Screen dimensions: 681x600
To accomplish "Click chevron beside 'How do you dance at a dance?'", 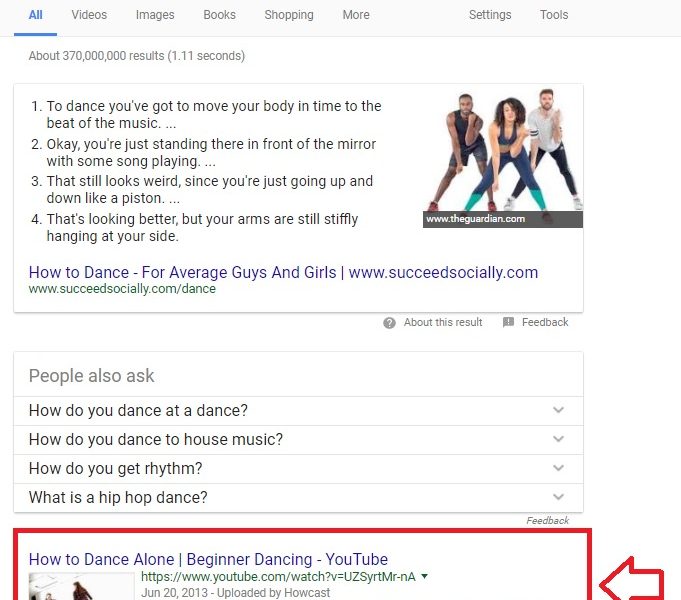I will pyautogui.click(x=559, y=410).
